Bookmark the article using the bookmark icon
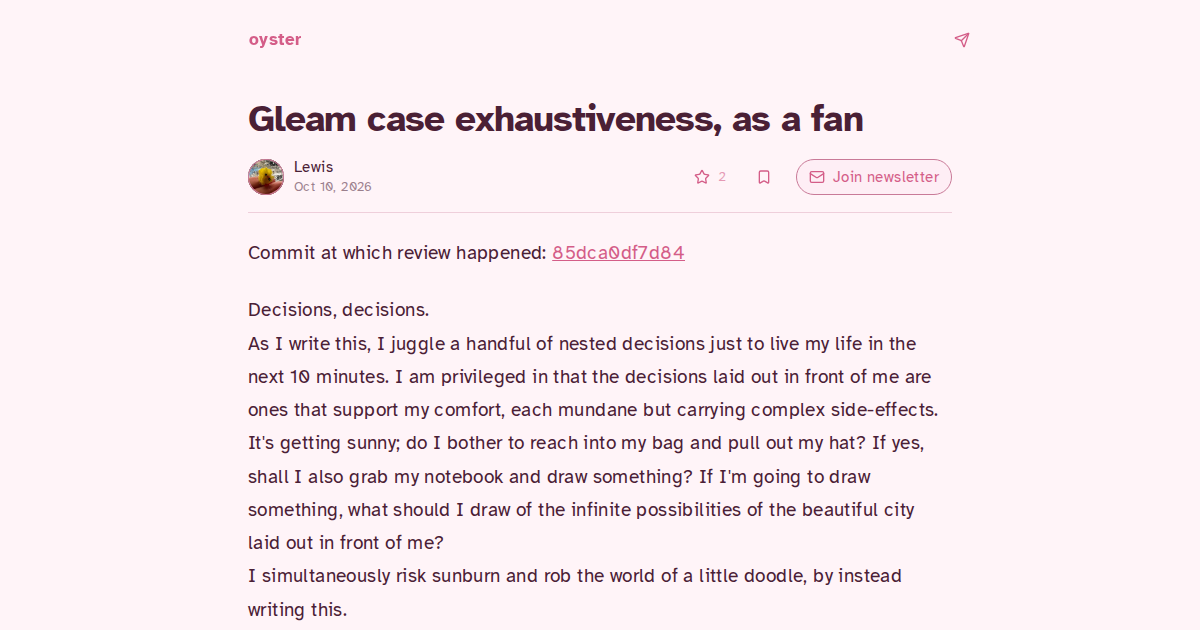1200x630 pixels. click(x=764, y=177)
